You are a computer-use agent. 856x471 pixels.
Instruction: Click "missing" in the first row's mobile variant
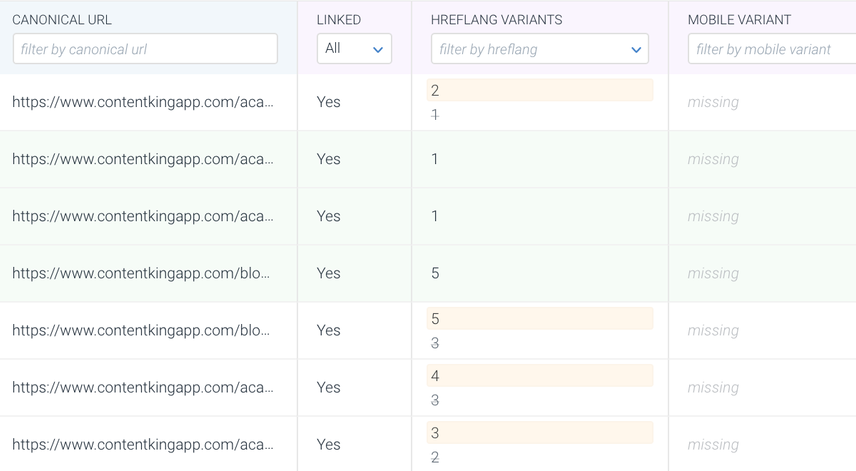coord(713,102)
